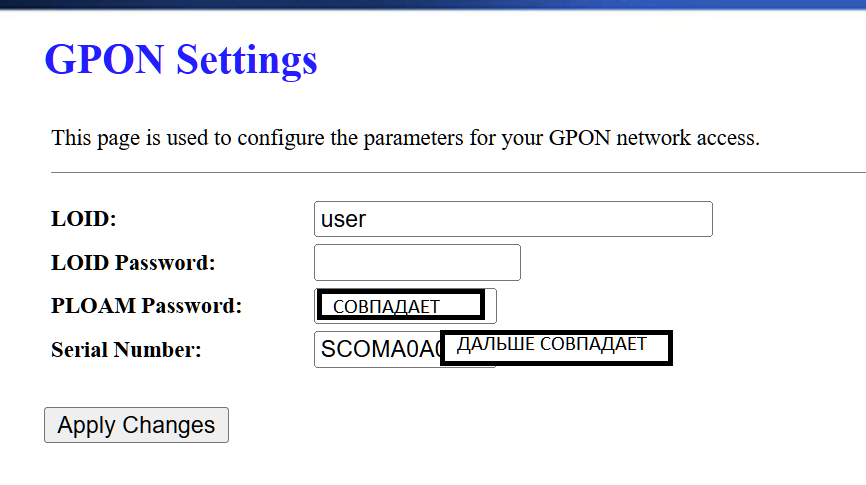866x485 pixels.
Task: Click the bold LOID: label
Action: [84, 219]
